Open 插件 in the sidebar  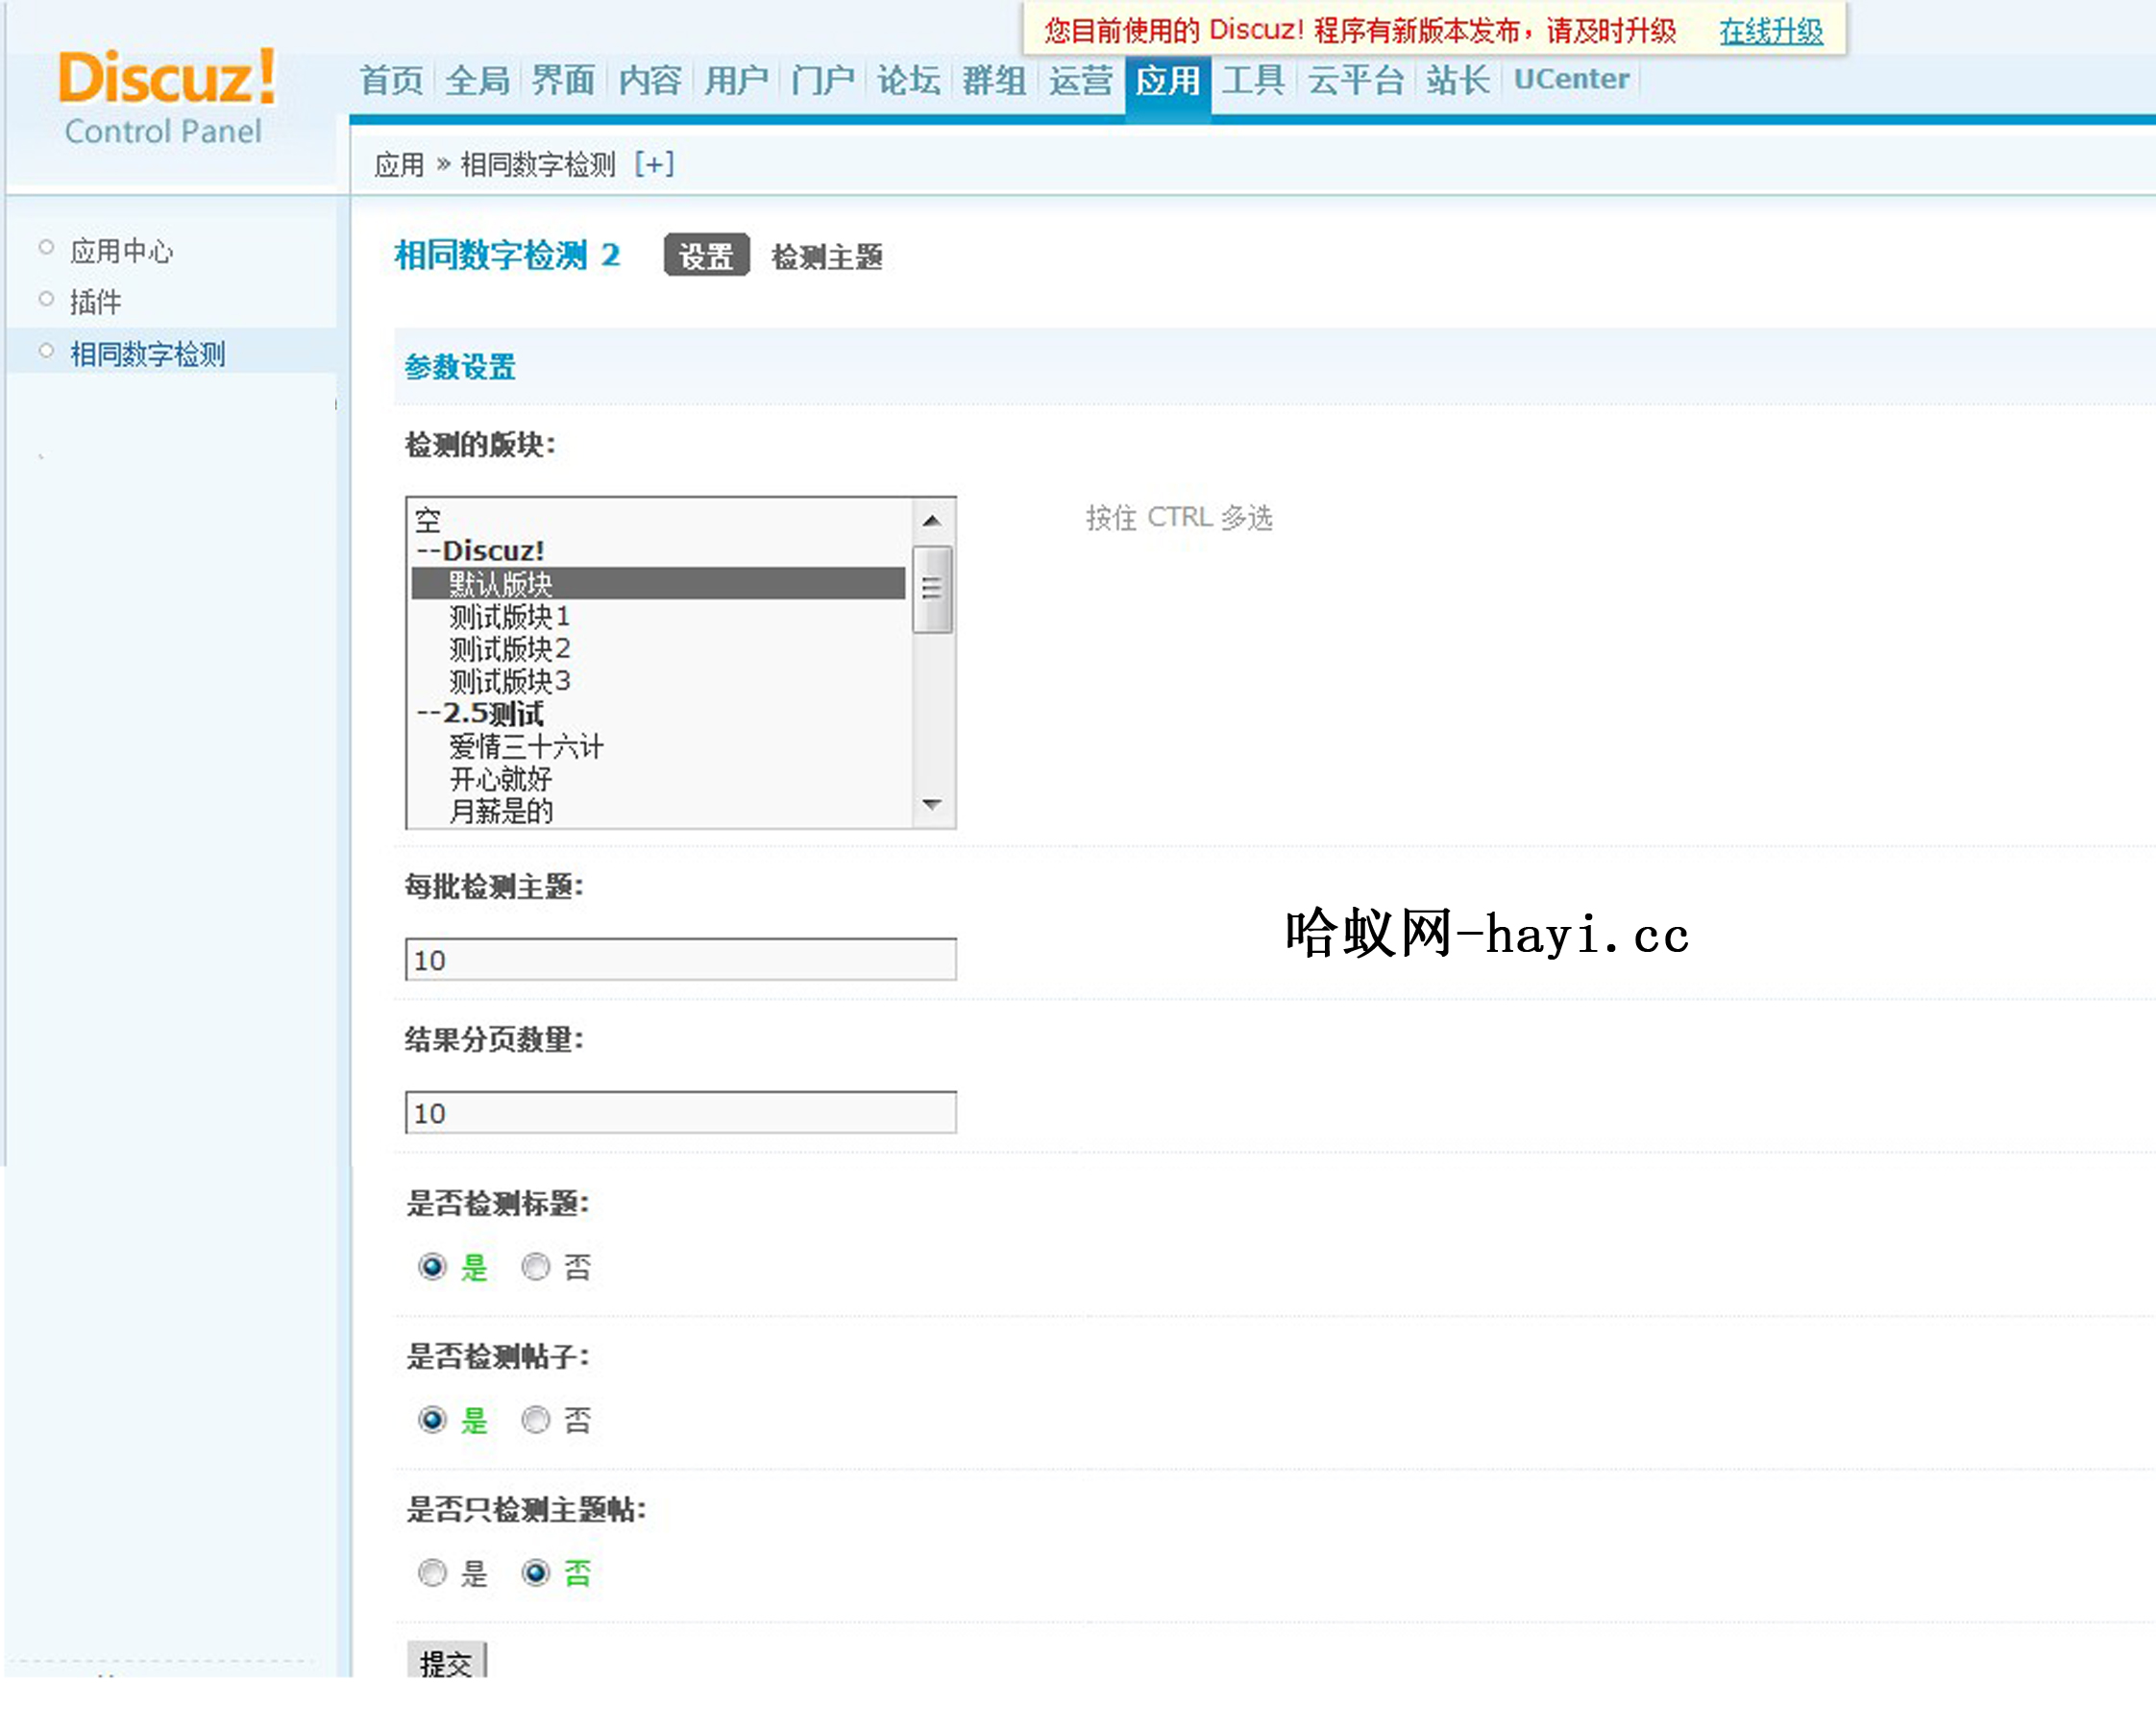(x=96, y=301)
